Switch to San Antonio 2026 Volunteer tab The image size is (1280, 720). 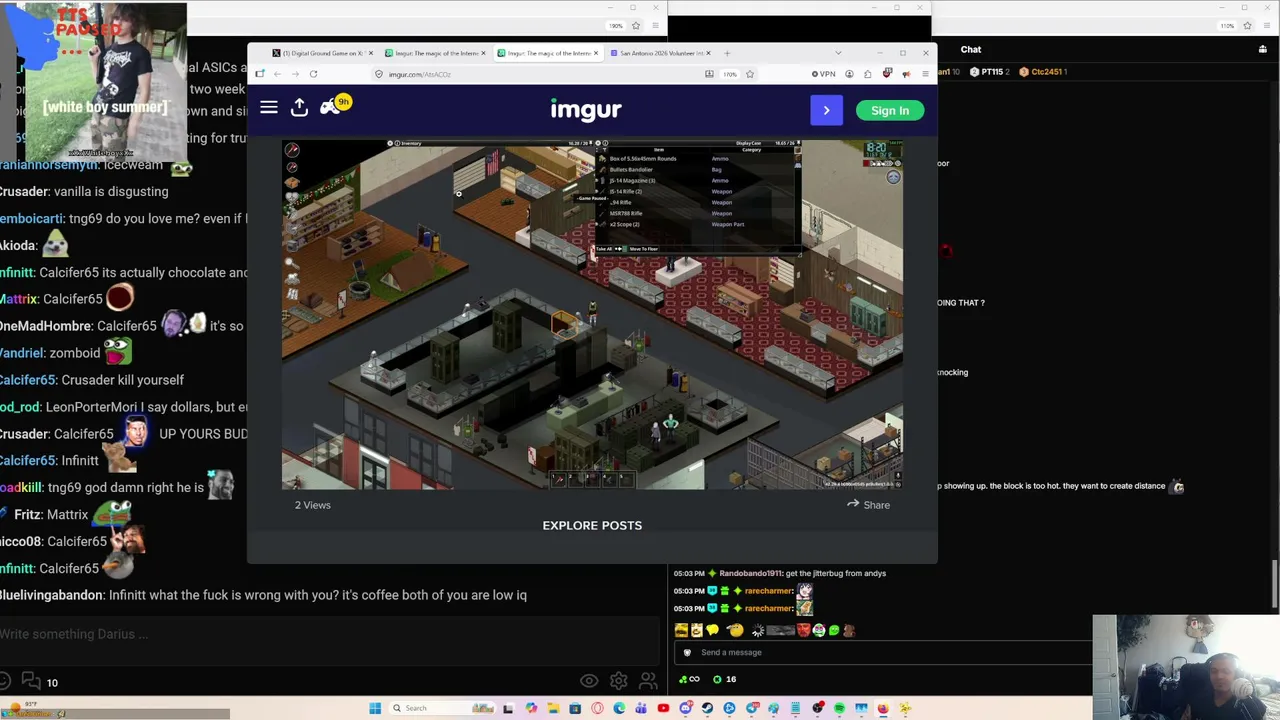tap(662, 53)
